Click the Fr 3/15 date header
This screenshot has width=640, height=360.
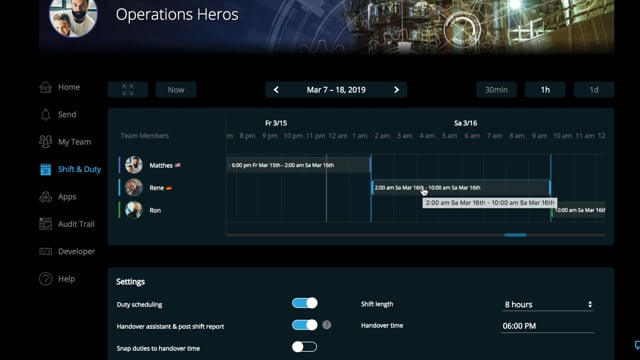[x=276, y=123]
